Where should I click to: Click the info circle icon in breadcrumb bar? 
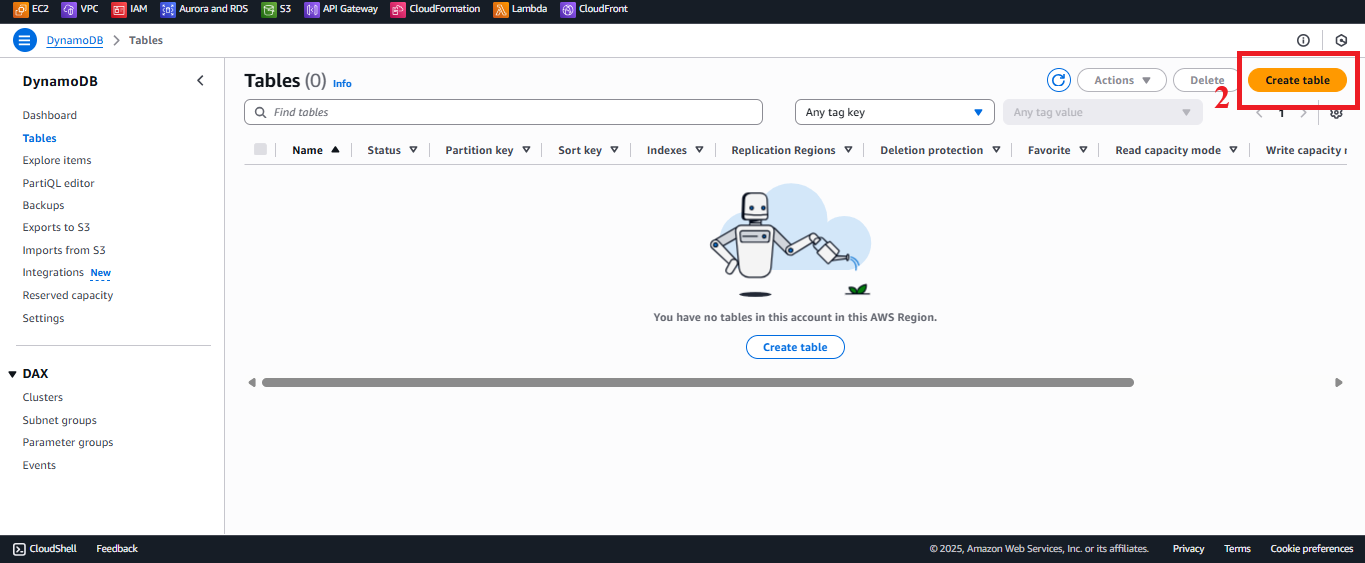(1303, 41)
